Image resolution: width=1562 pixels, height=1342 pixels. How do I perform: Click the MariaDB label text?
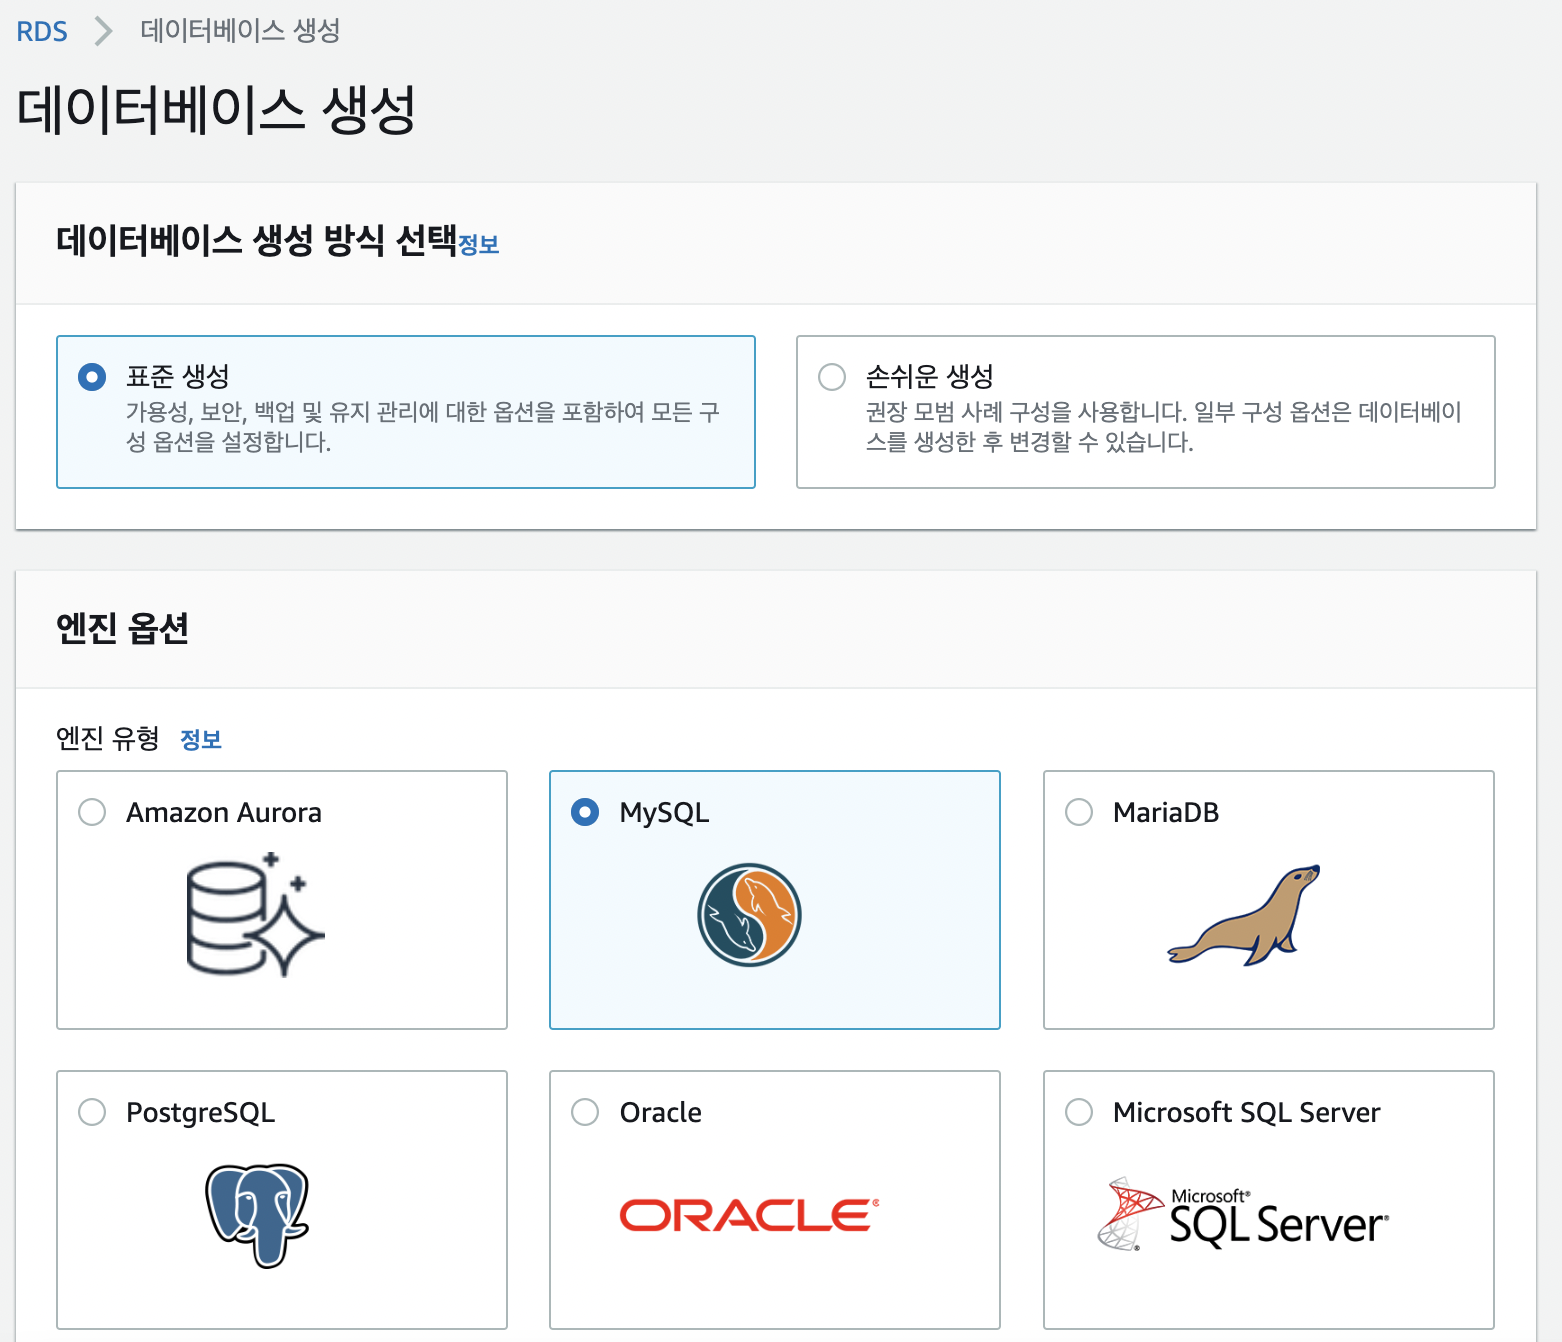[1166, 812]
